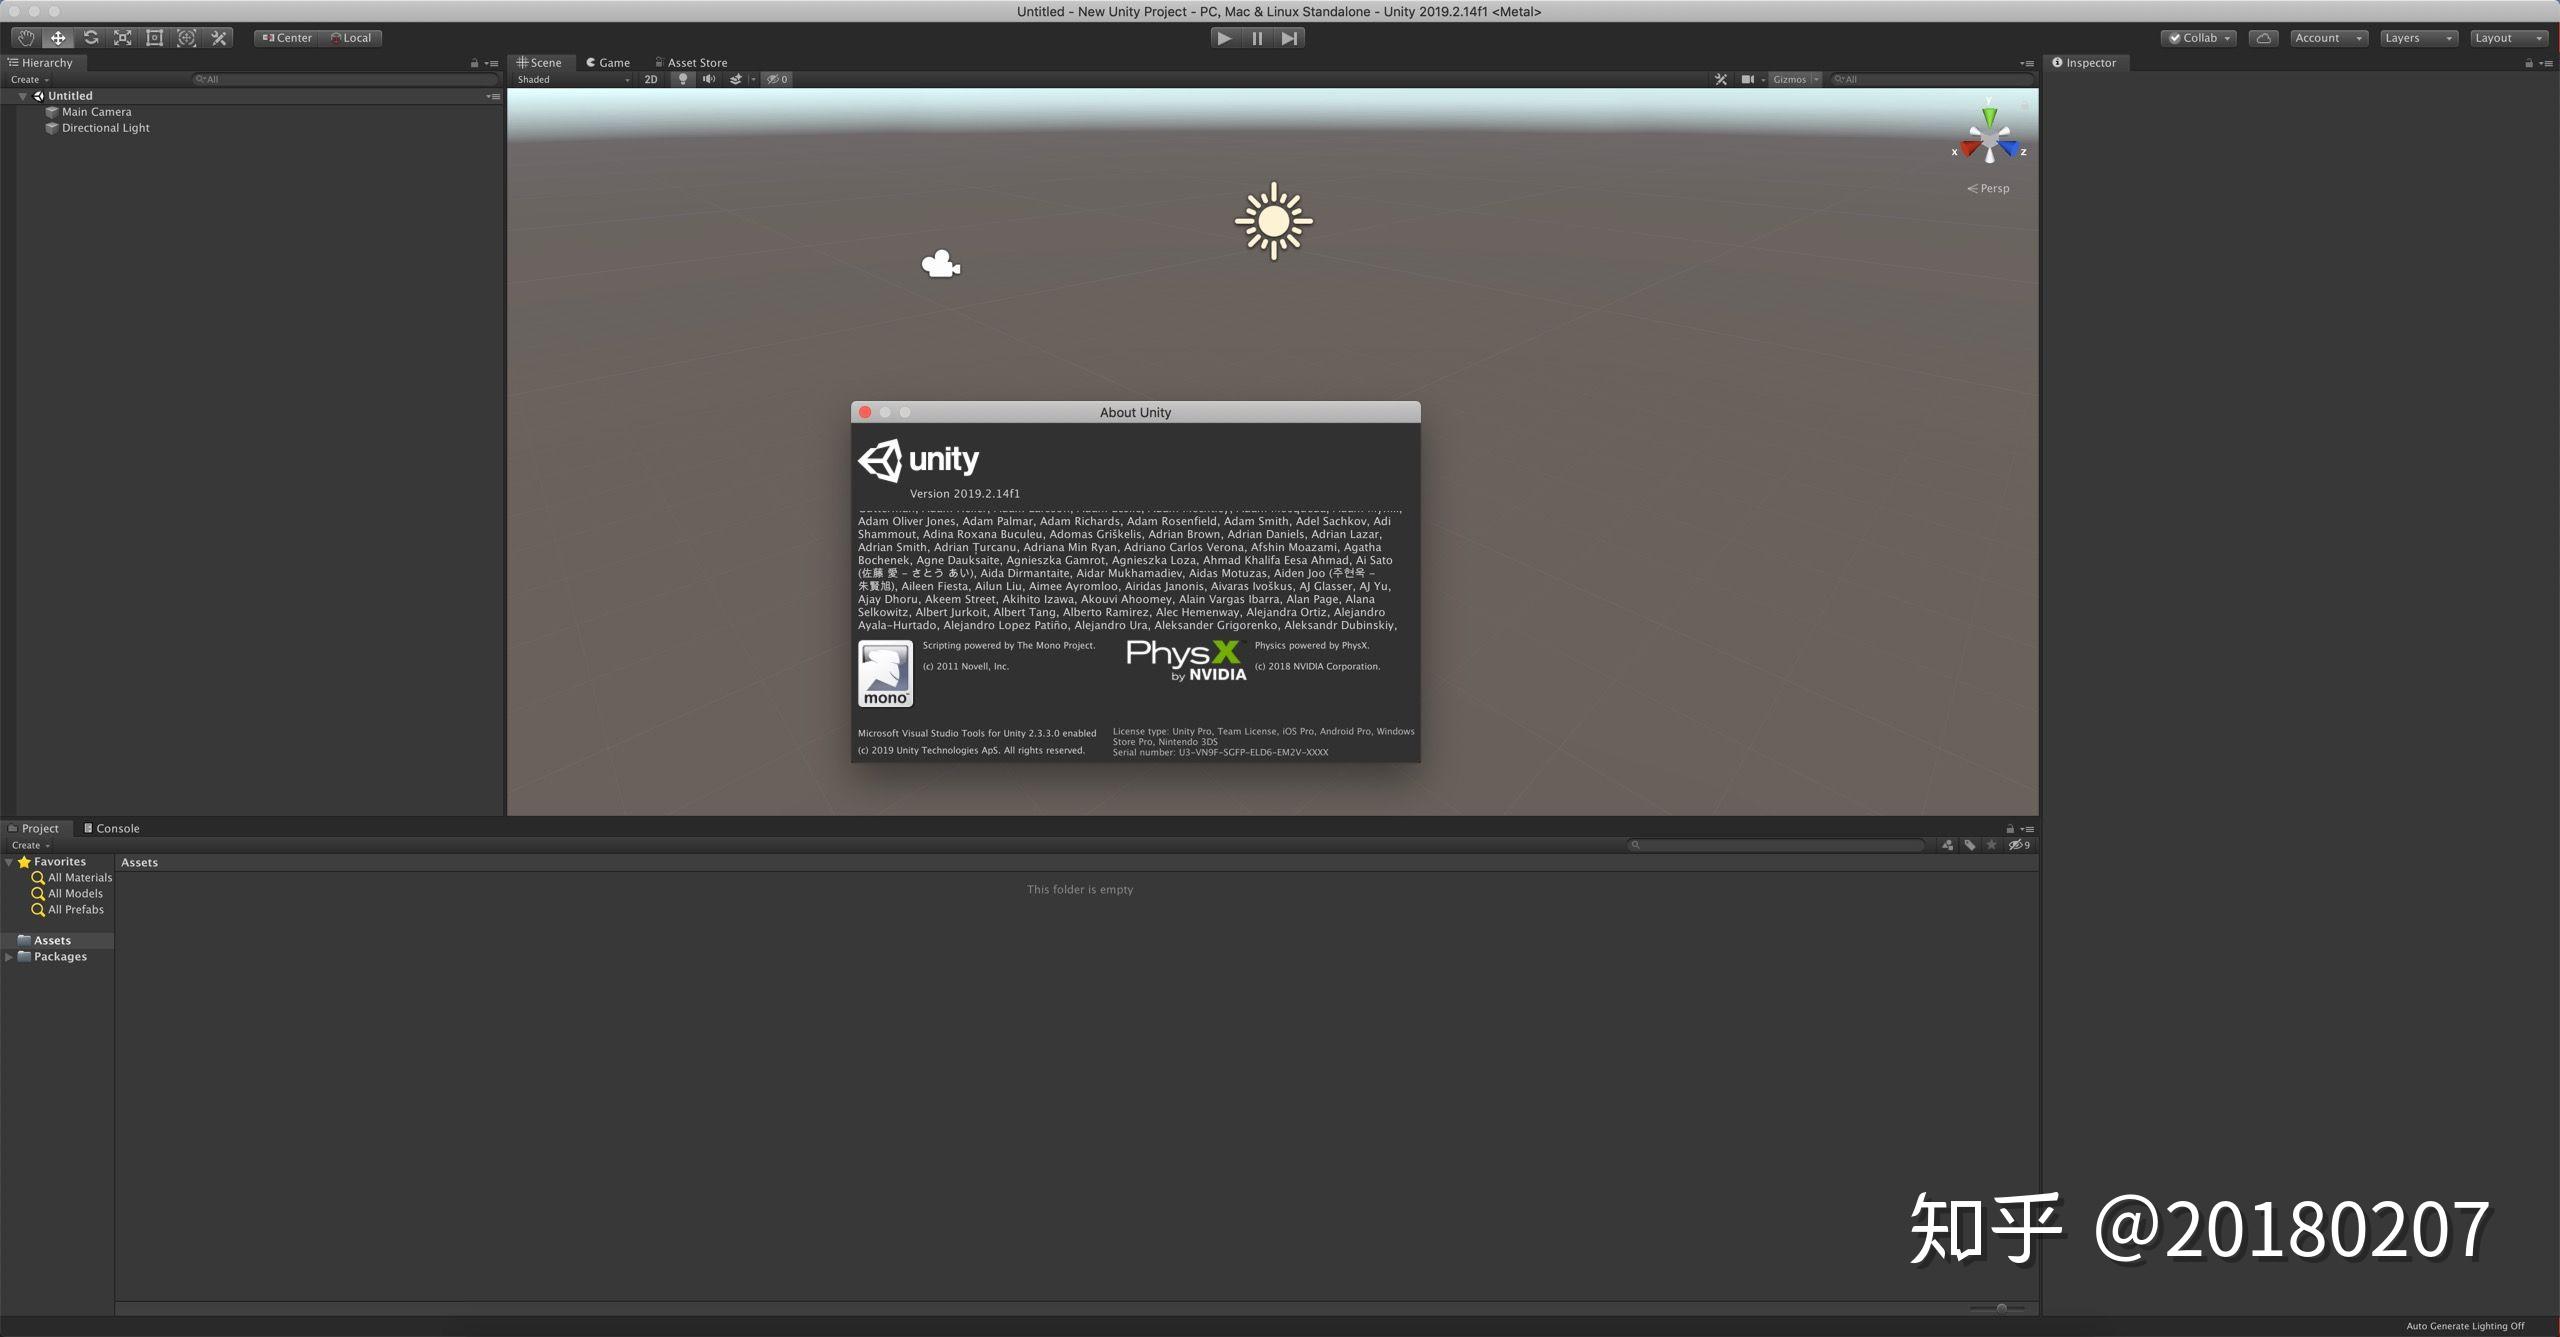Switch to the Console tab
Image resolution: width=2560 pixels, height=1337 pixels.
pyautogui.click(x=112, y=828)
